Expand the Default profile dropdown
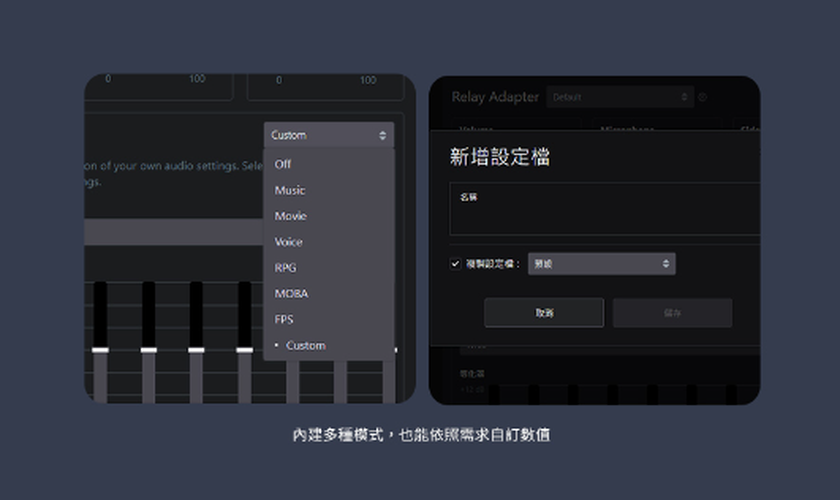 [x=620, y=98]
